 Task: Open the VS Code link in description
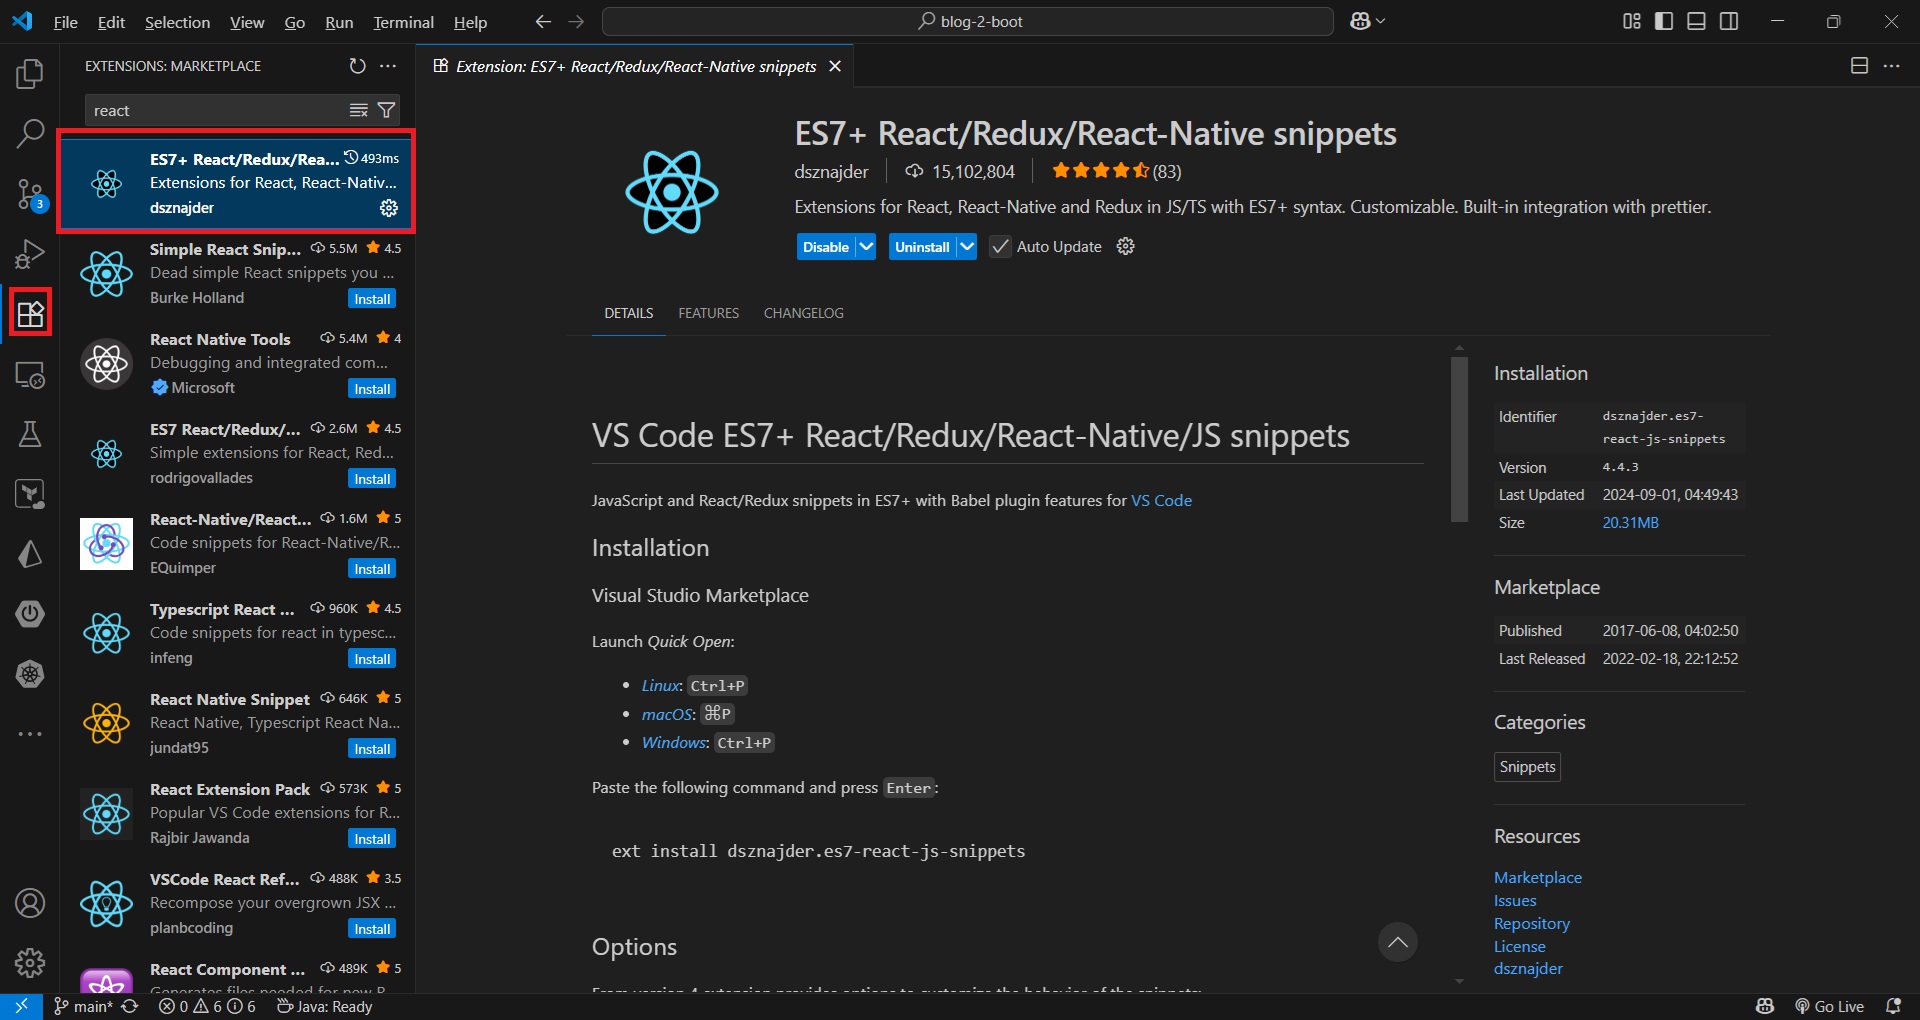pyautogui.click(x=1161, y=500)
